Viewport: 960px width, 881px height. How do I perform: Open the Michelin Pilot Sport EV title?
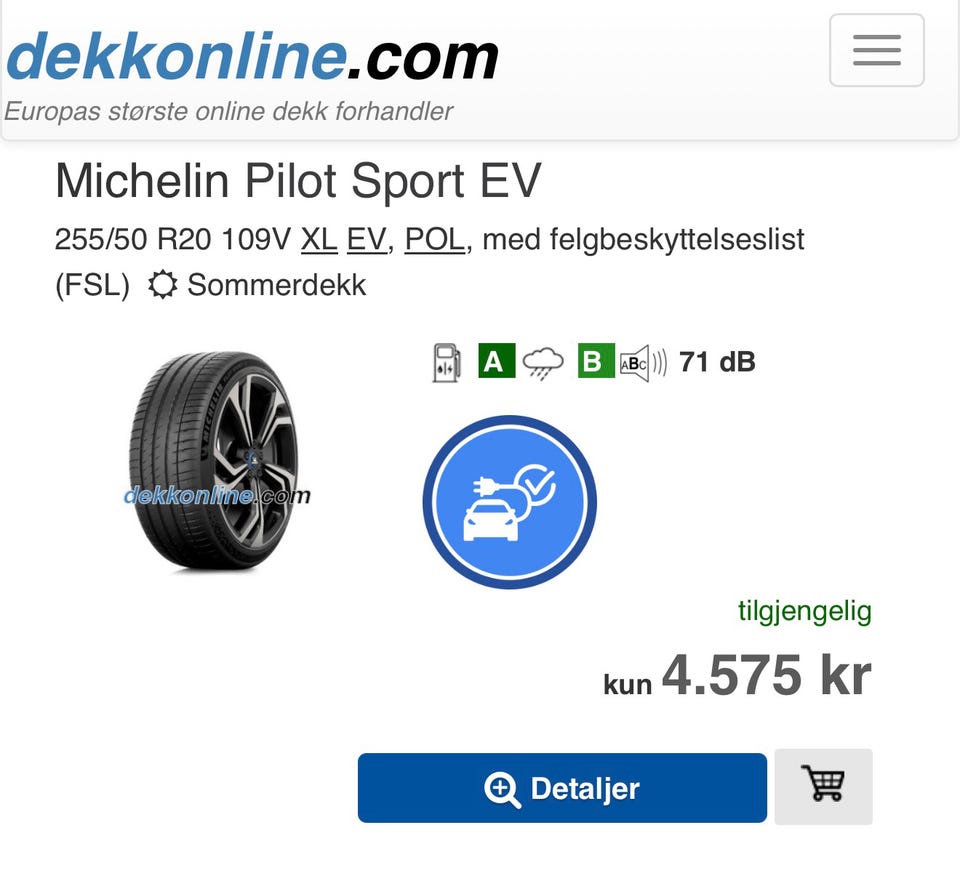coord(298,181)
